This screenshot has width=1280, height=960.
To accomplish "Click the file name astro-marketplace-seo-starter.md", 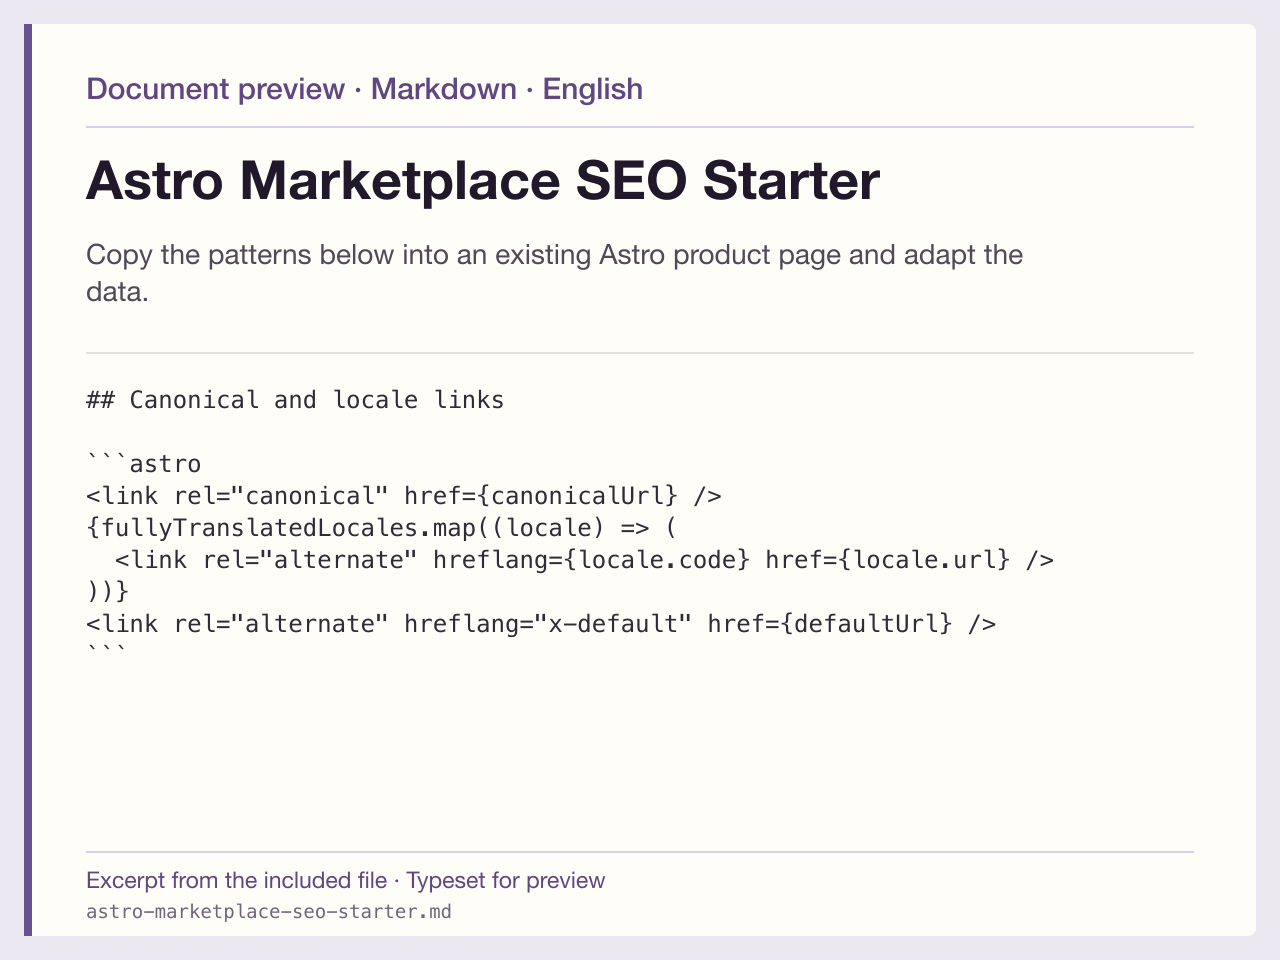I will pos(269,912).
